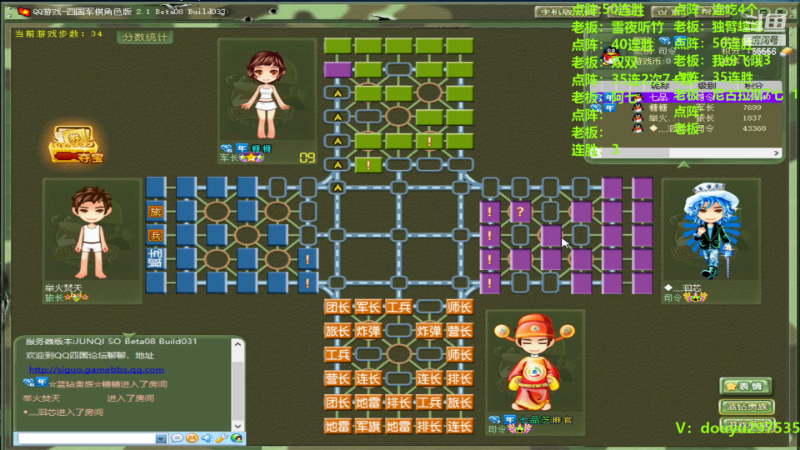The width and height of the screenshot is (800, 450).
Task: Click the 糖糖 girl avatar at top
Action: point(266,94)
